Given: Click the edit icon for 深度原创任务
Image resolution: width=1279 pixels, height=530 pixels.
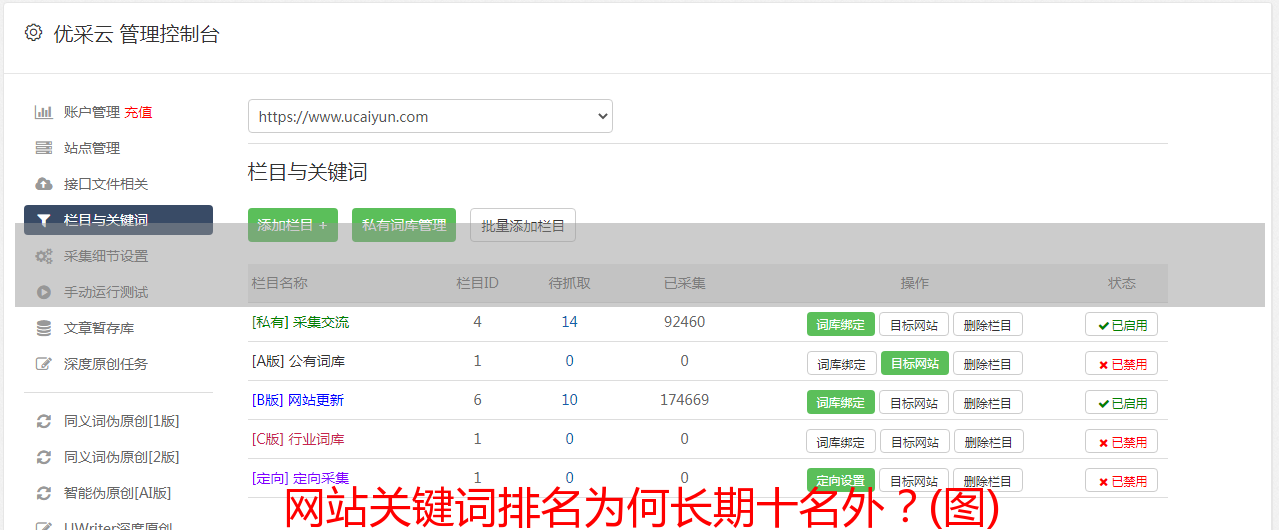Looking at the screenshot, I should click(43, 364).
